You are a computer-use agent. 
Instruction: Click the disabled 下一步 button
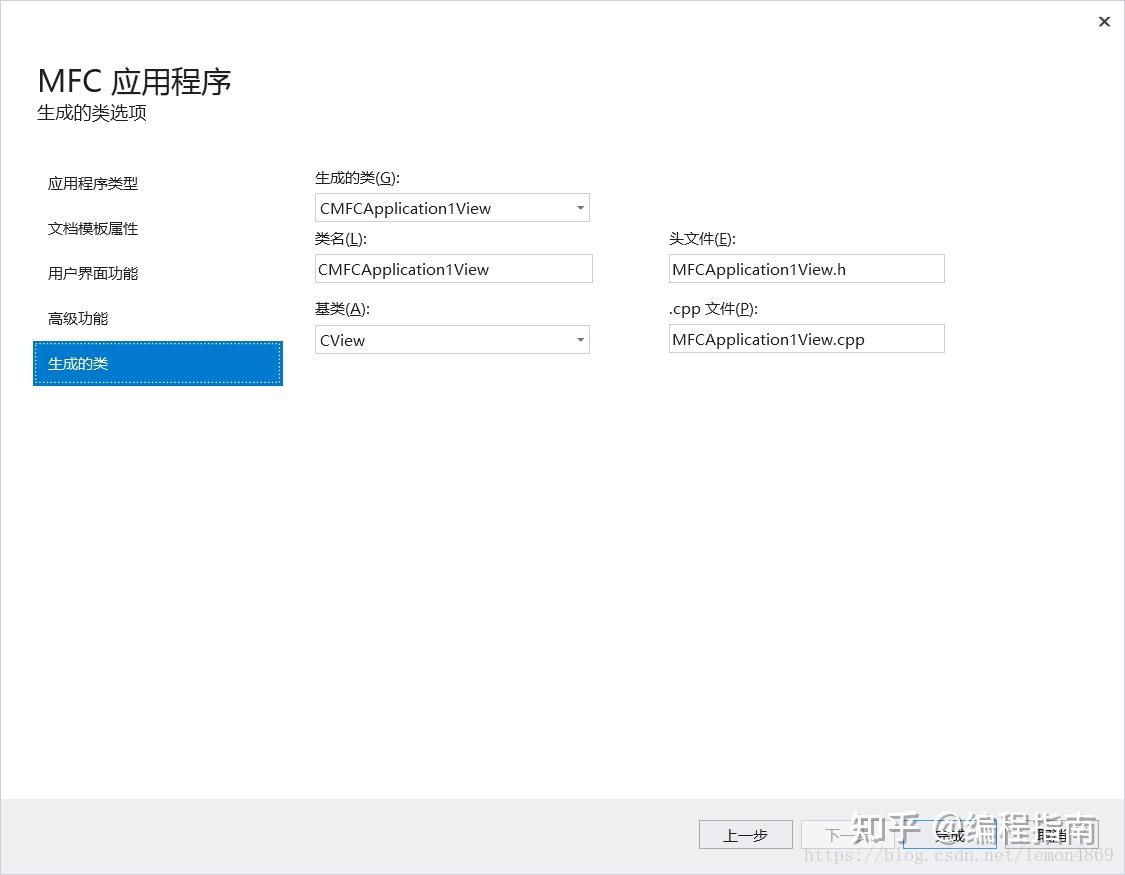[x=849, y=834]
